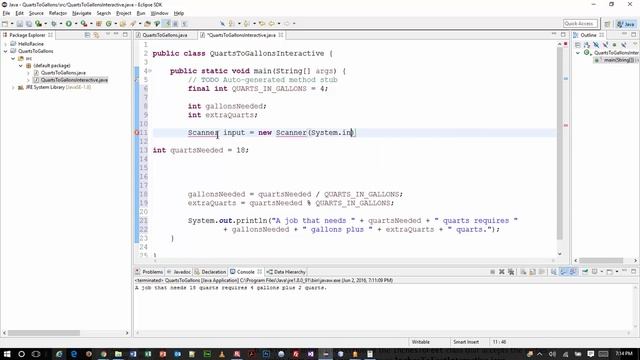Minimize the Package Explorer view
This screenshot has width=640, height=360.
tap(116, 35)
